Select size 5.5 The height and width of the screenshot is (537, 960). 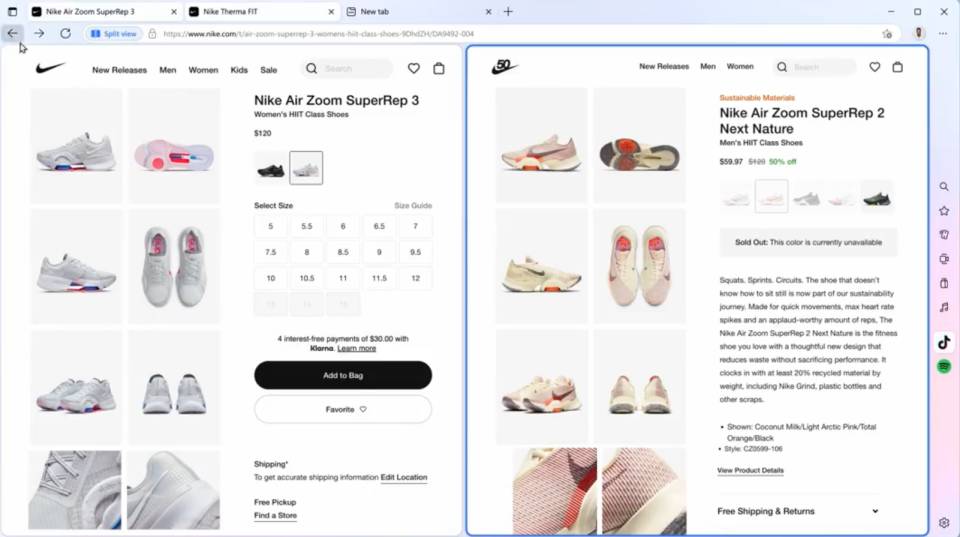pyautogui.click(x=307, y=226)
